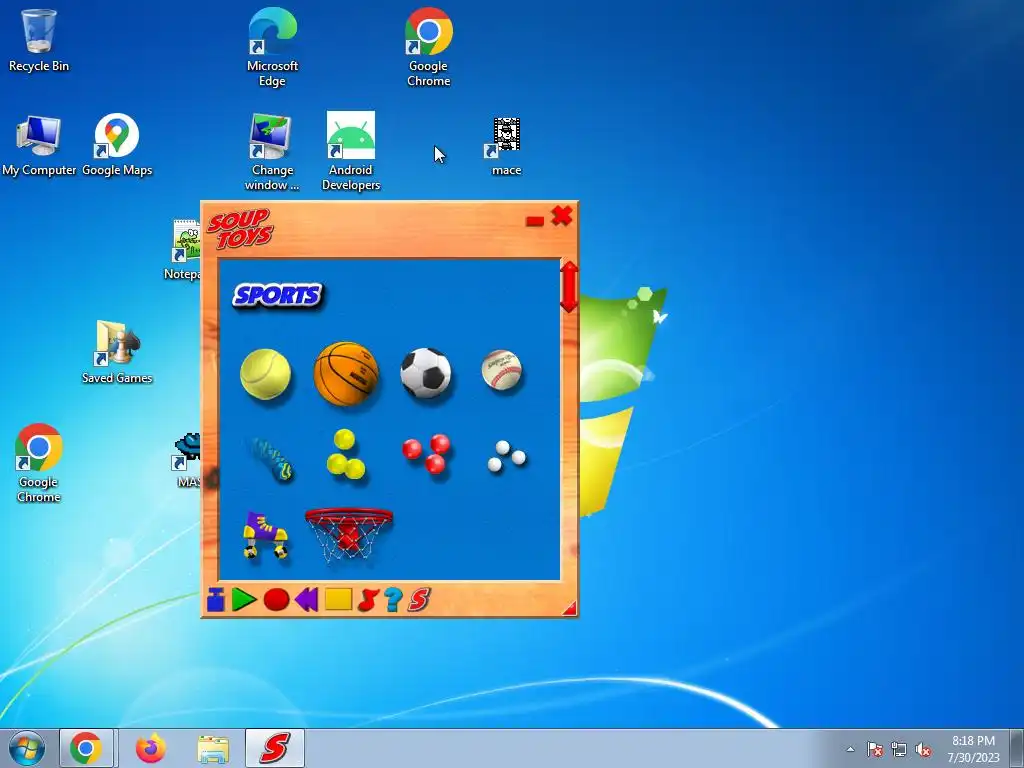Select the top Google Chrome desktop shortcut
This screenshot has height=768, width=1024.
[428, 47]
